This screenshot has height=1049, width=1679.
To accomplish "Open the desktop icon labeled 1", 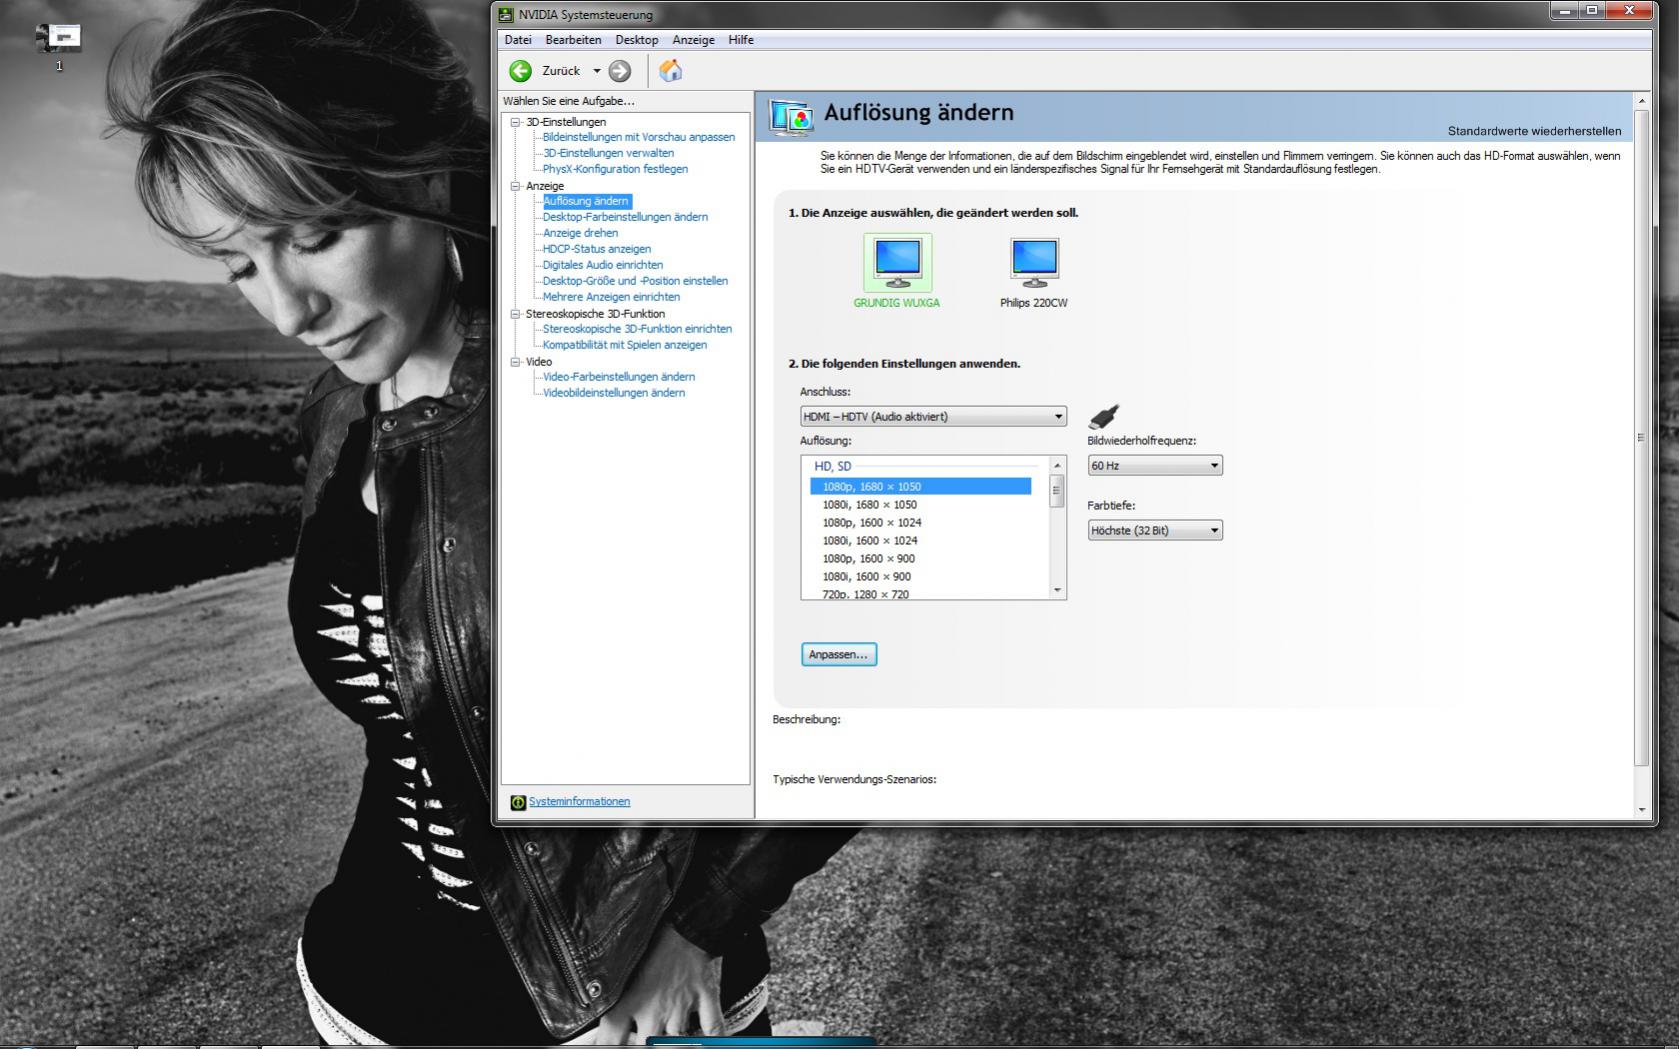I will tap(58, 39).
